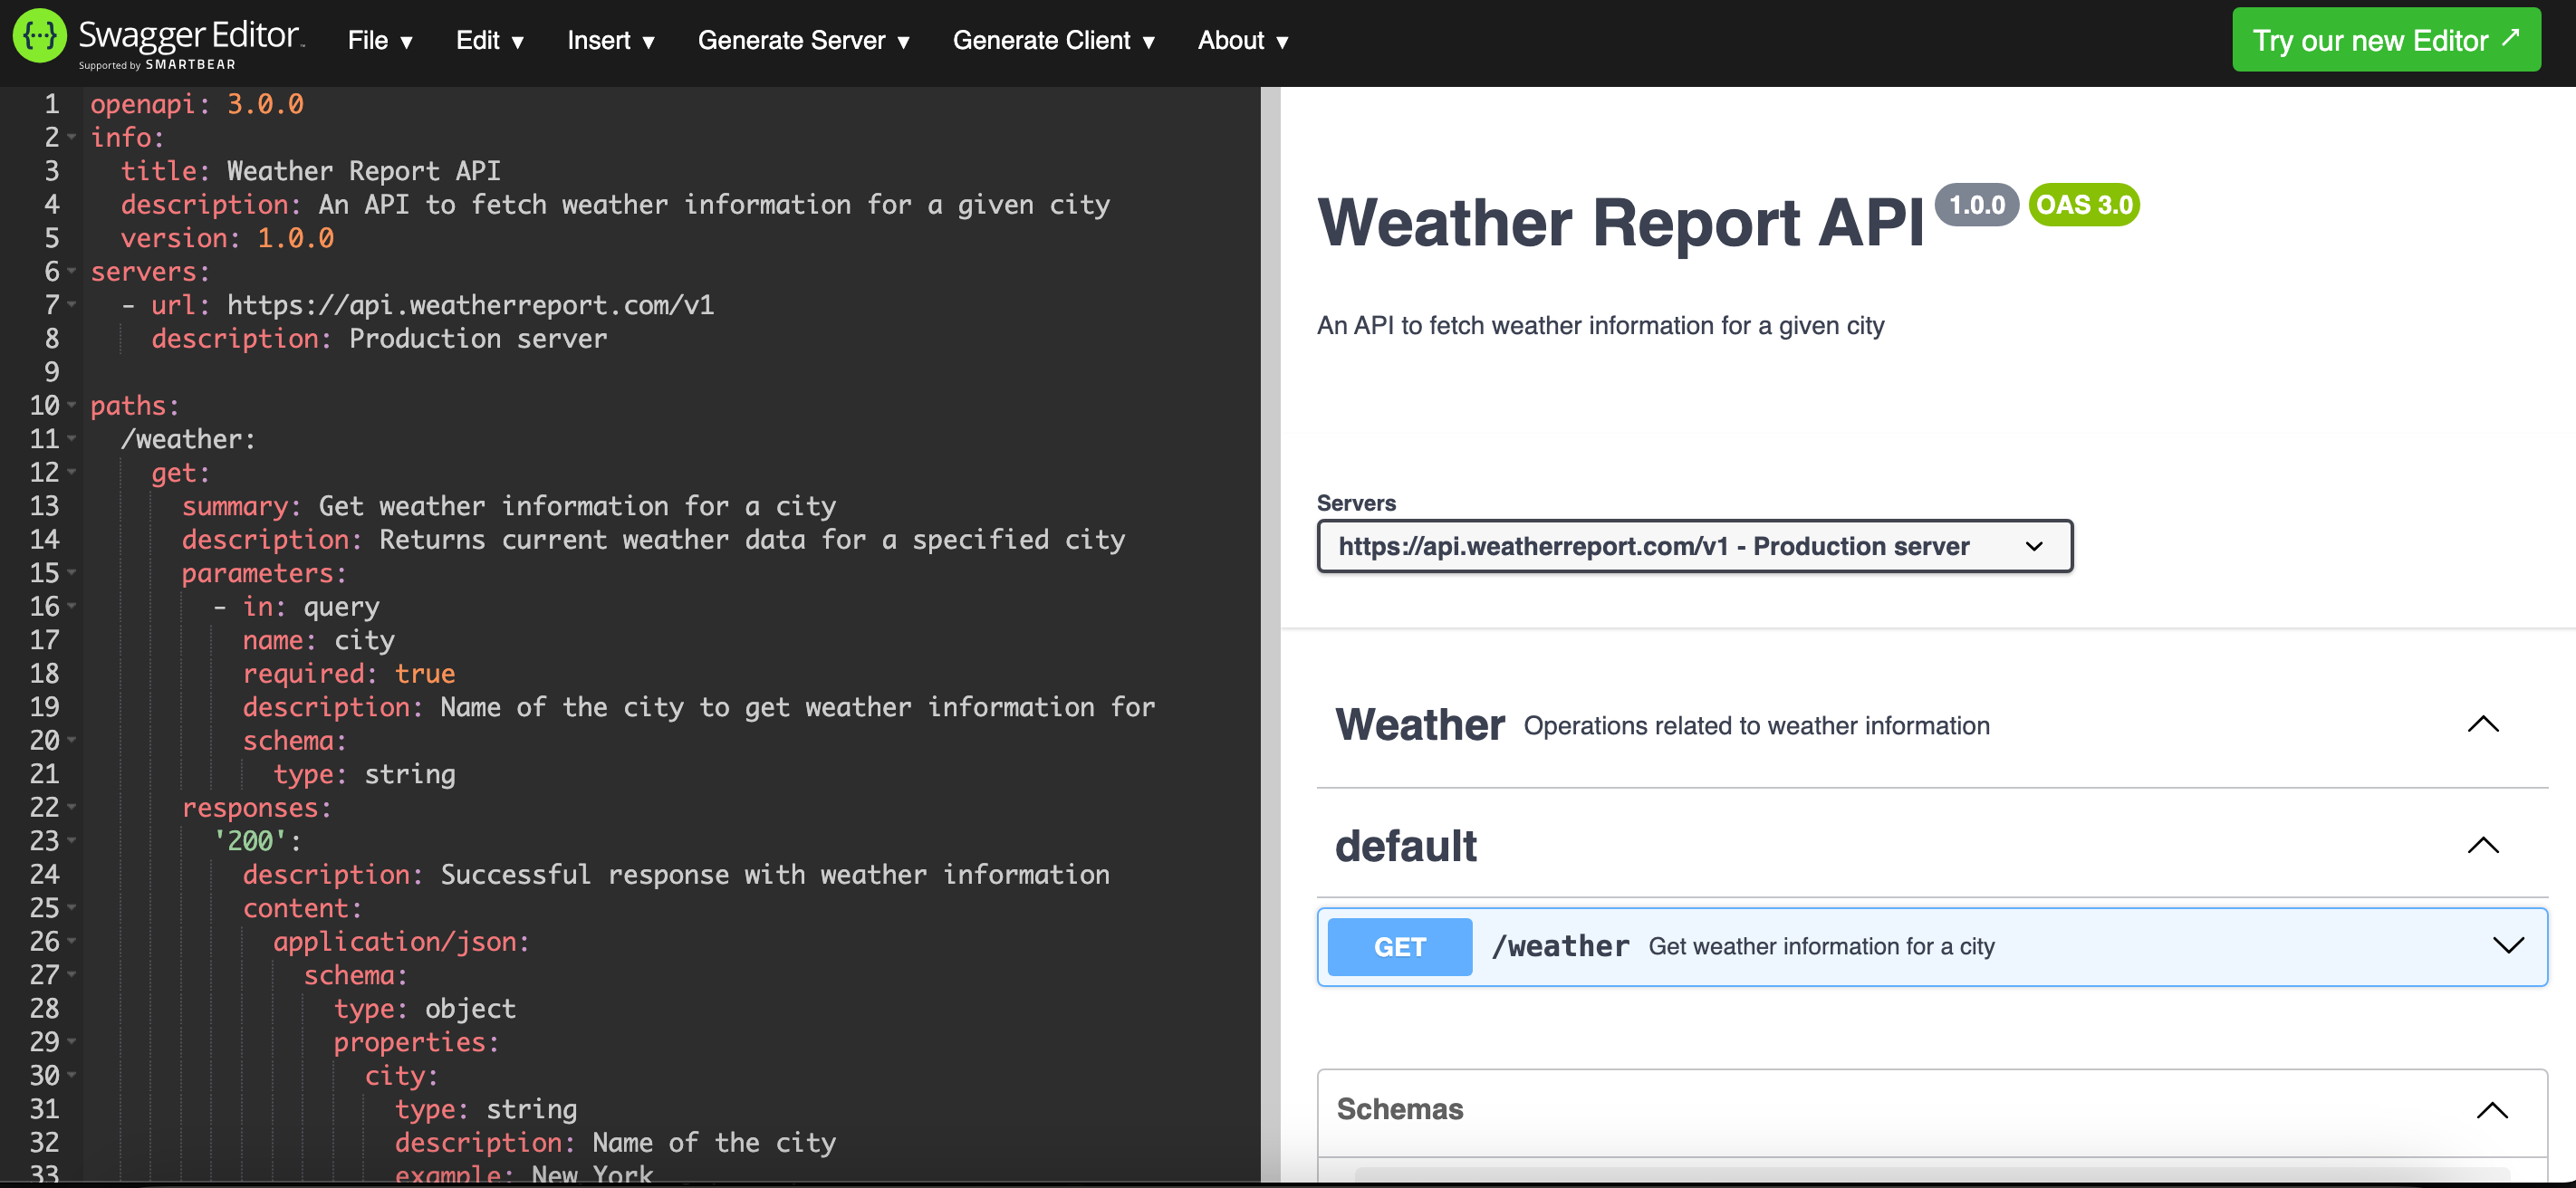Click the server url line in editor
This screenshot has width=2576, height=1188.
418,305
